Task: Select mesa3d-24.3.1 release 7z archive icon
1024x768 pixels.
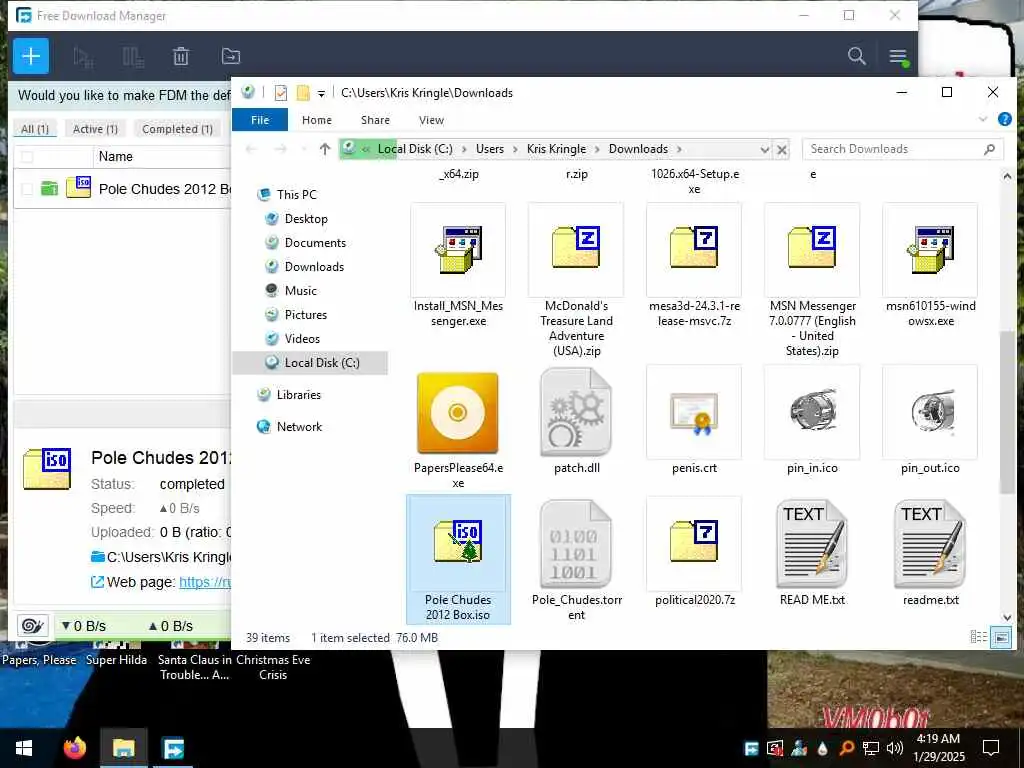Action: pos(694,250)
